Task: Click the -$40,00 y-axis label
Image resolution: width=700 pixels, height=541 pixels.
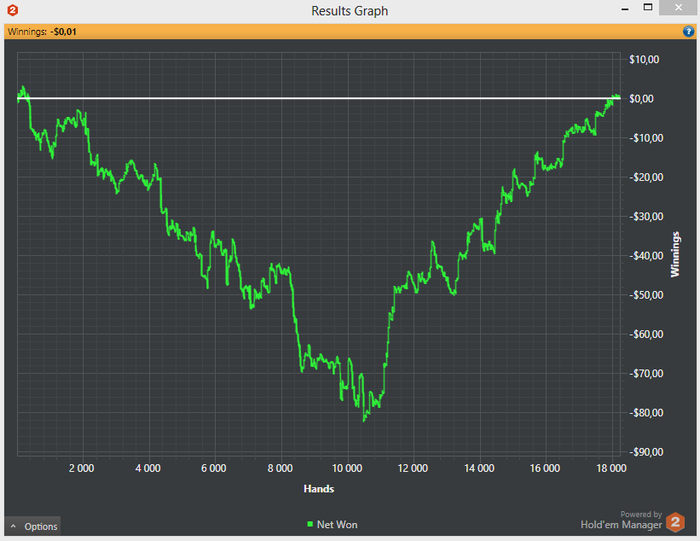Action: pyautogui.click(x=646, y=256)
